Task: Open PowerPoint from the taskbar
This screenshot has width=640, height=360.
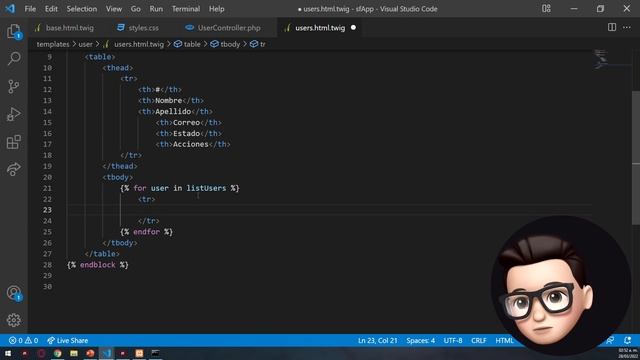Action: tap(90, 353)
